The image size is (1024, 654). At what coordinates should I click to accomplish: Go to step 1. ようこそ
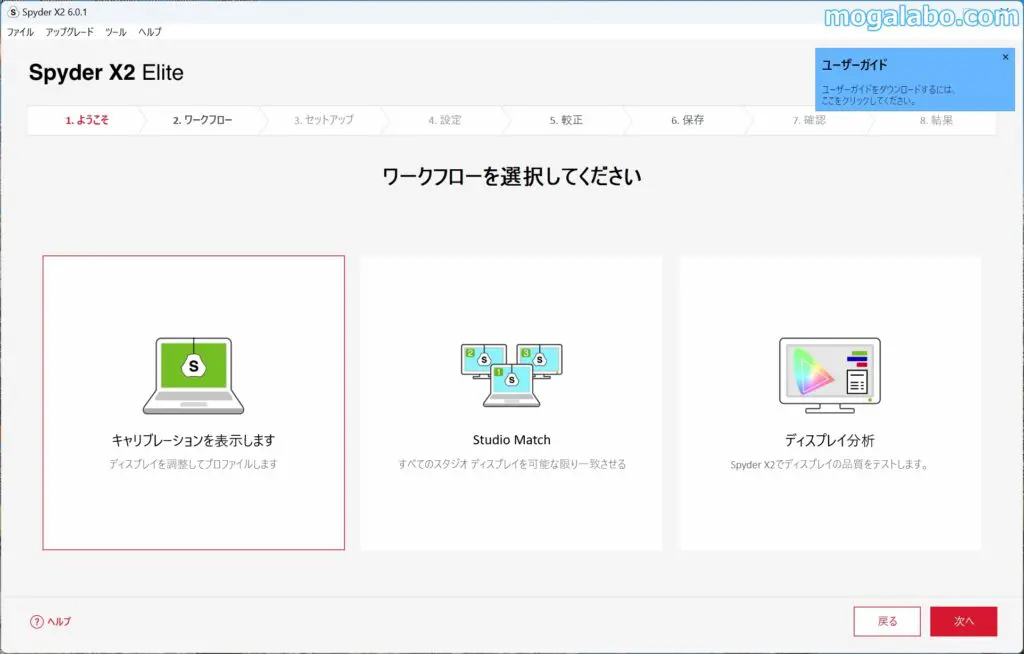pyautogui.click(x=87, y=120)
